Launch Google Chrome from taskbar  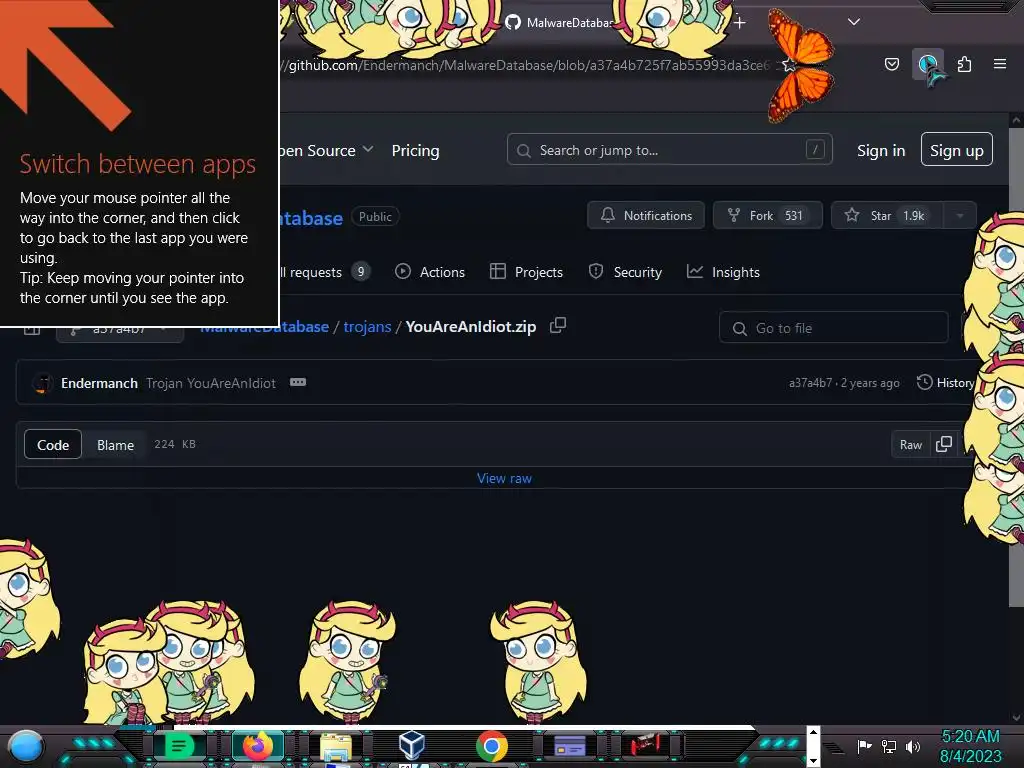[x=492, y=746]
